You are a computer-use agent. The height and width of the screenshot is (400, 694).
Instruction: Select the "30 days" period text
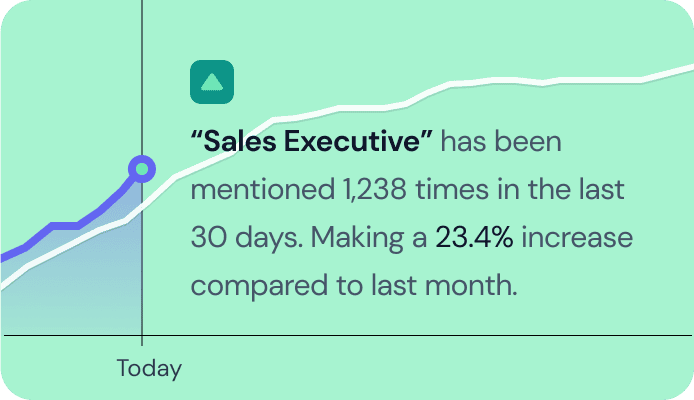(x=243, y=238)
